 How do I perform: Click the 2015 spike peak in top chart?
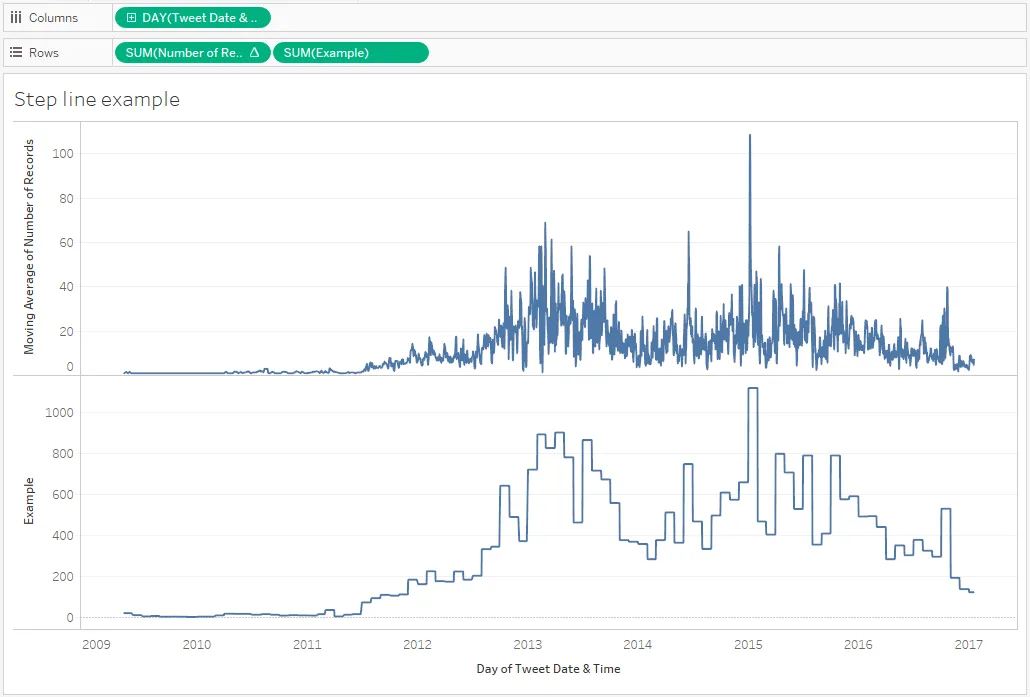point(750,136)
